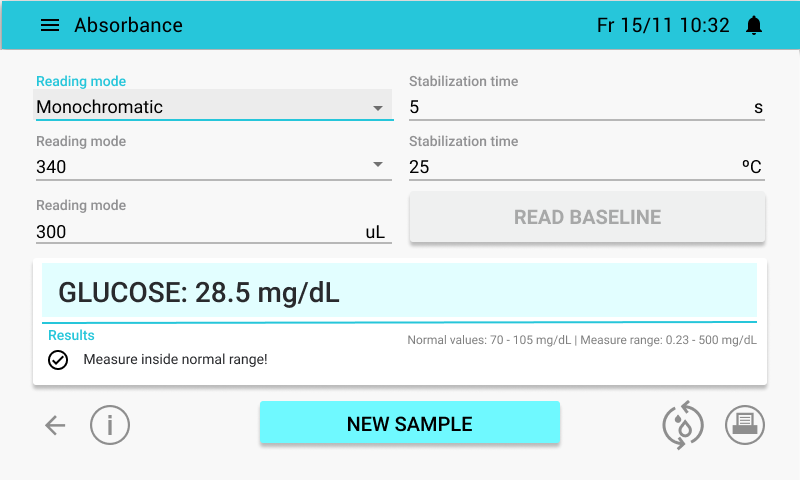Viewport: 800px width, 480px height.
Task: Click the stabilization time field showing 5
Action: [x=587, y=107]
